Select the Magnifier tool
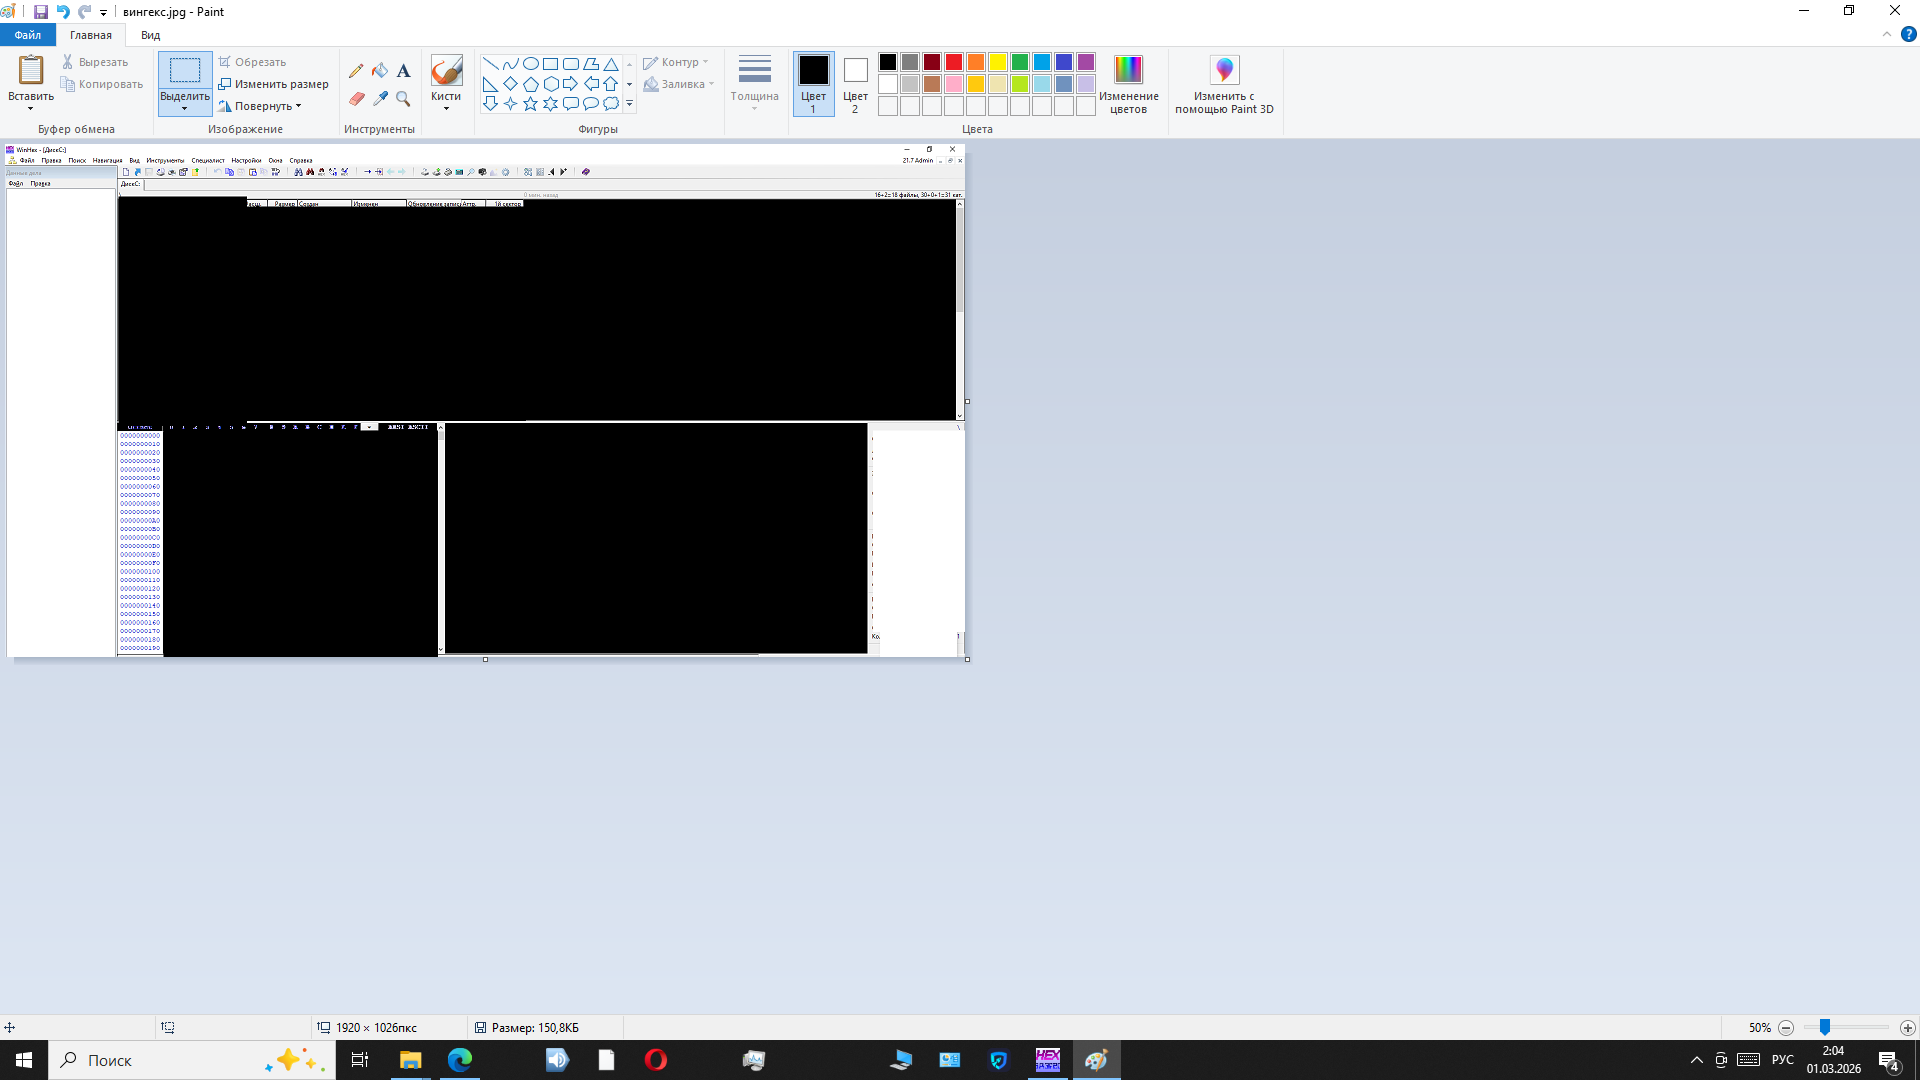This screenshot has height=1080, width=1920. pos(403,99)
